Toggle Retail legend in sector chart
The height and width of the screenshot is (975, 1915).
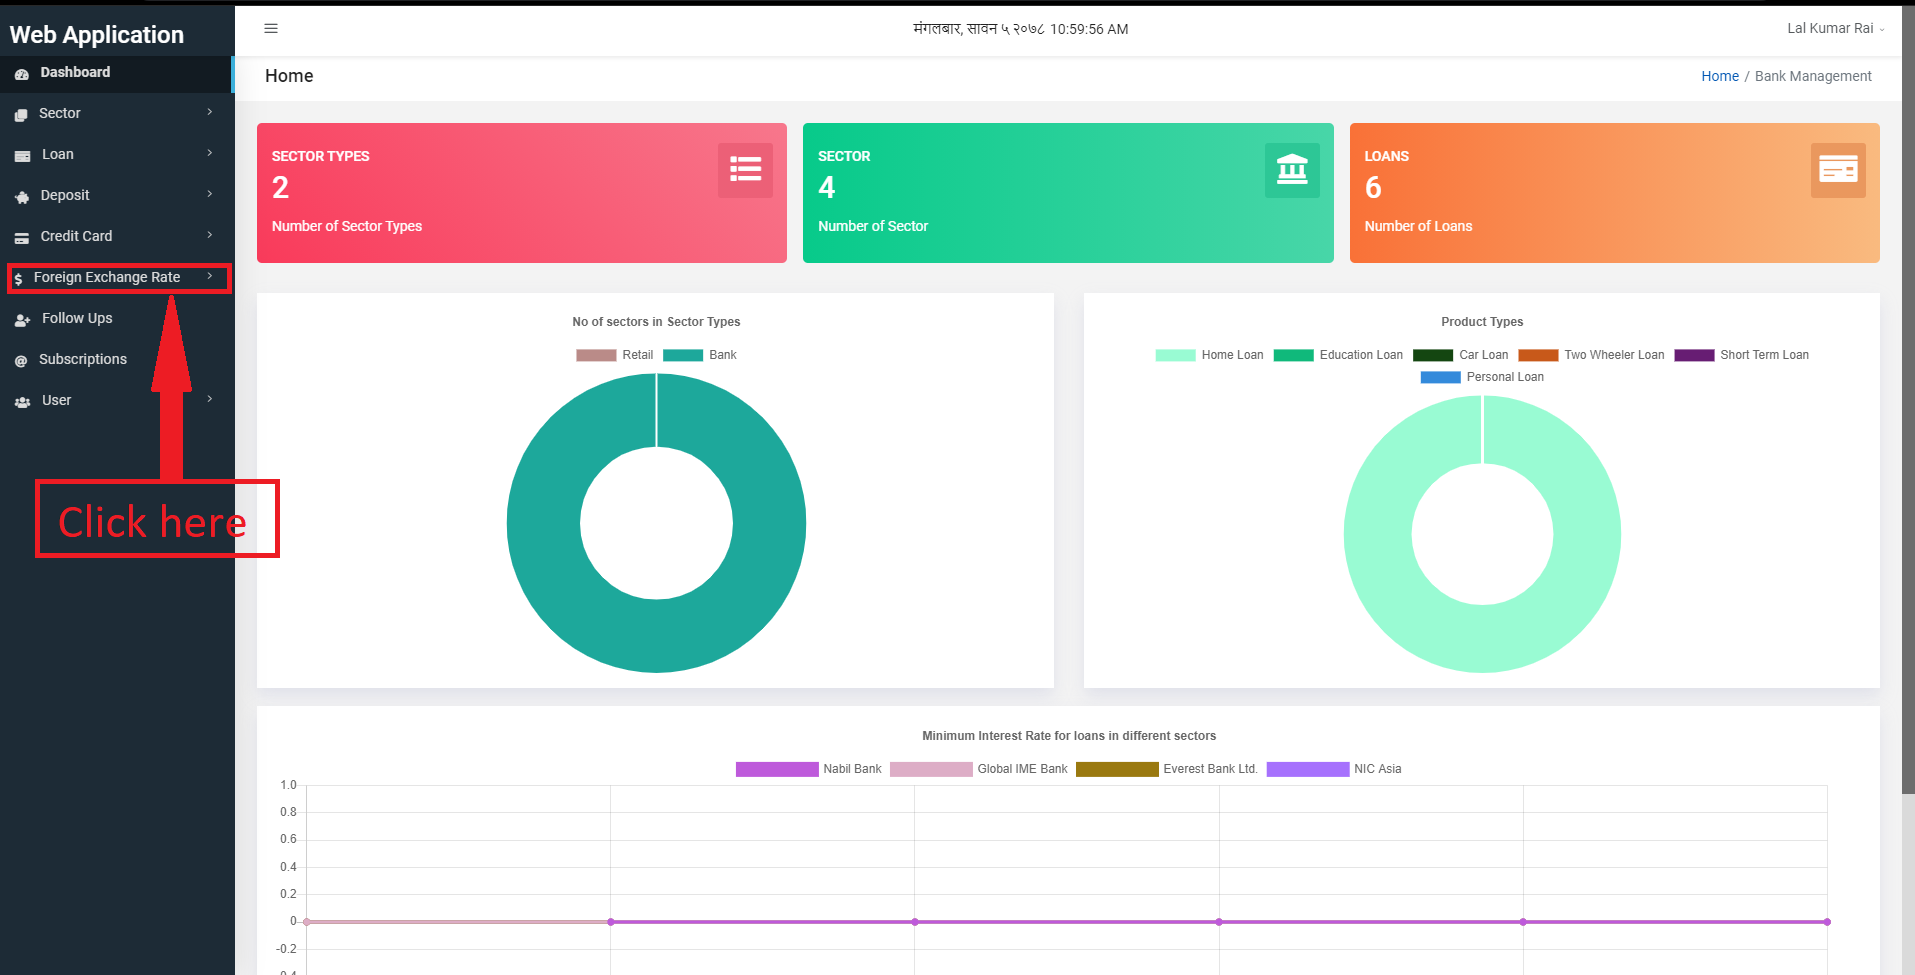click(x=614, y=355)
